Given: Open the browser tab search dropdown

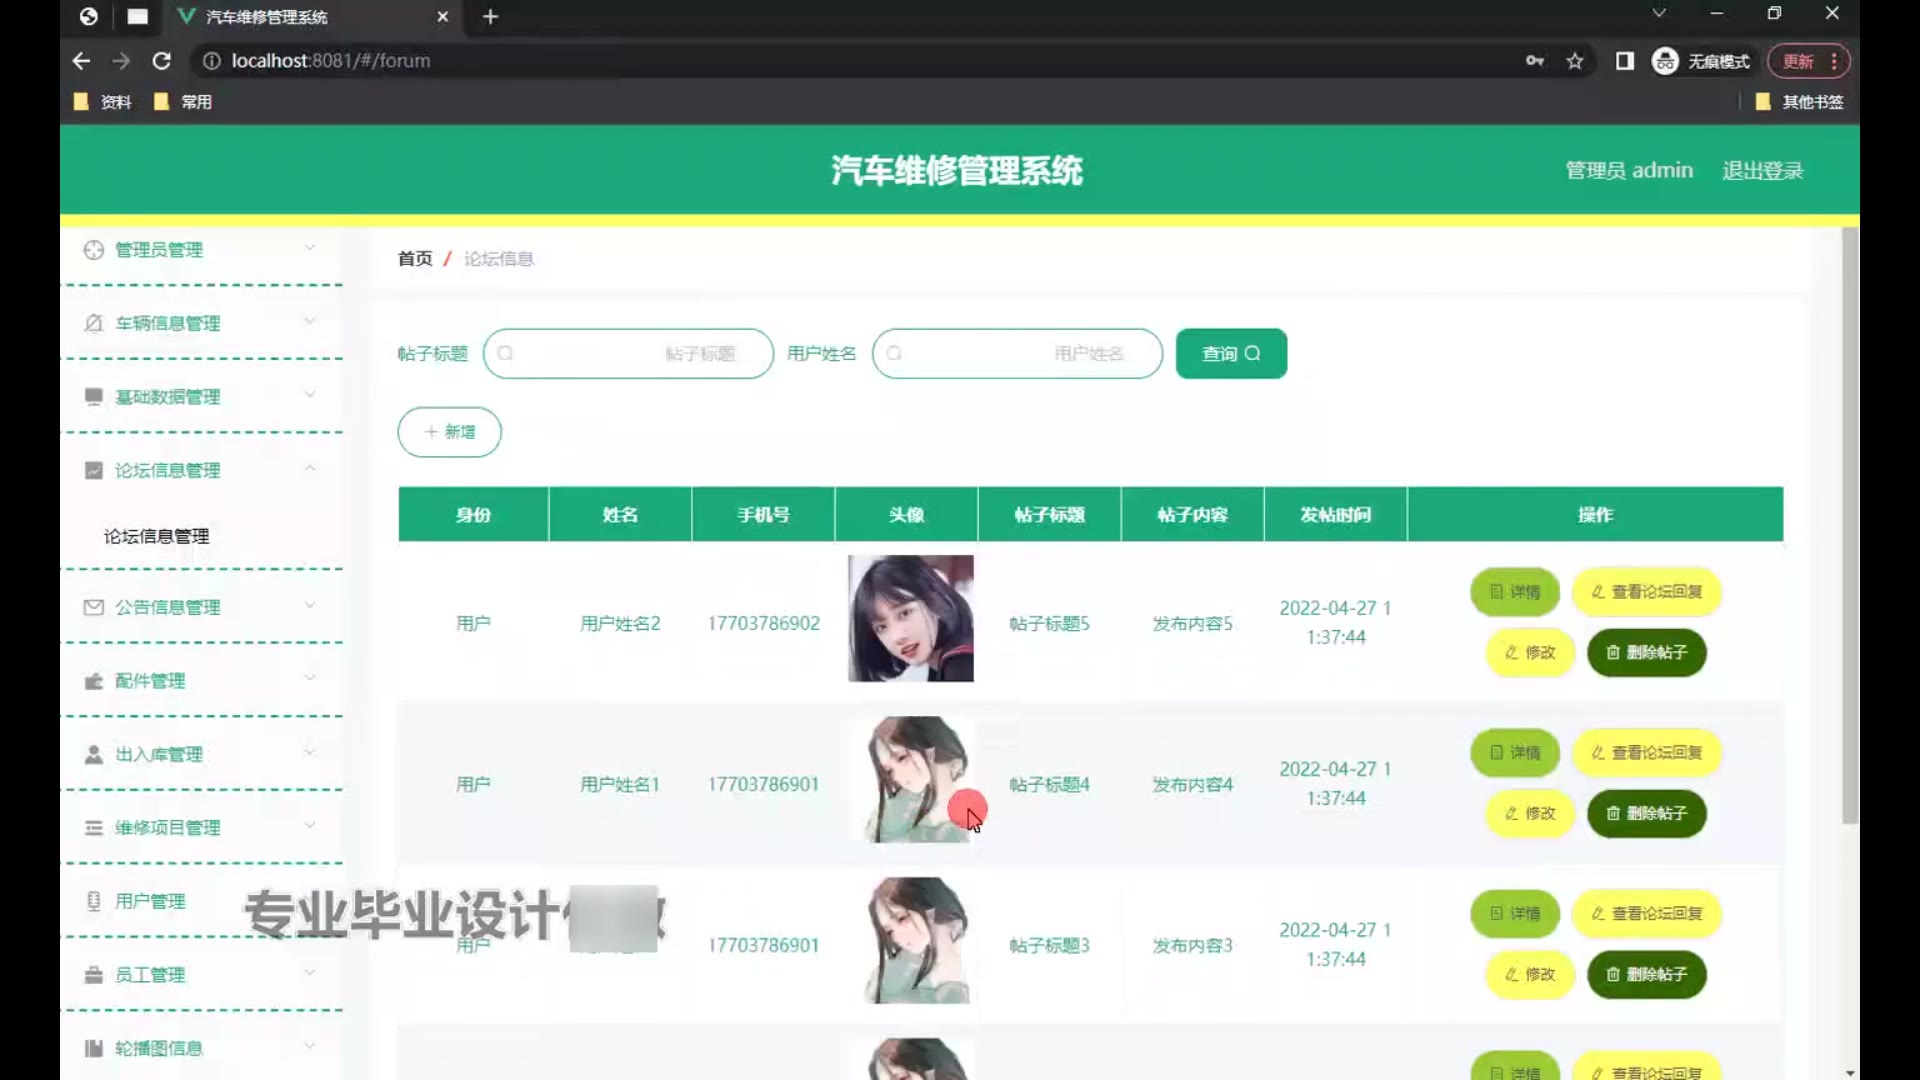Looking at the screenshot, I should click(1659, 13).
